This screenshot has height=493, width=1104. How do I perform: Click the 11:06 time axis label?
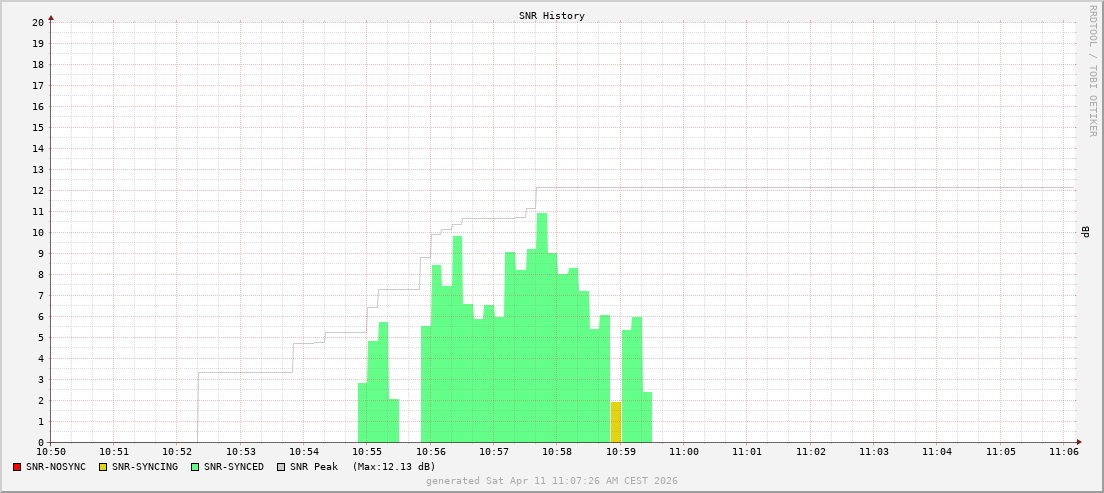pyautogui.click(x=1064, y=452)
